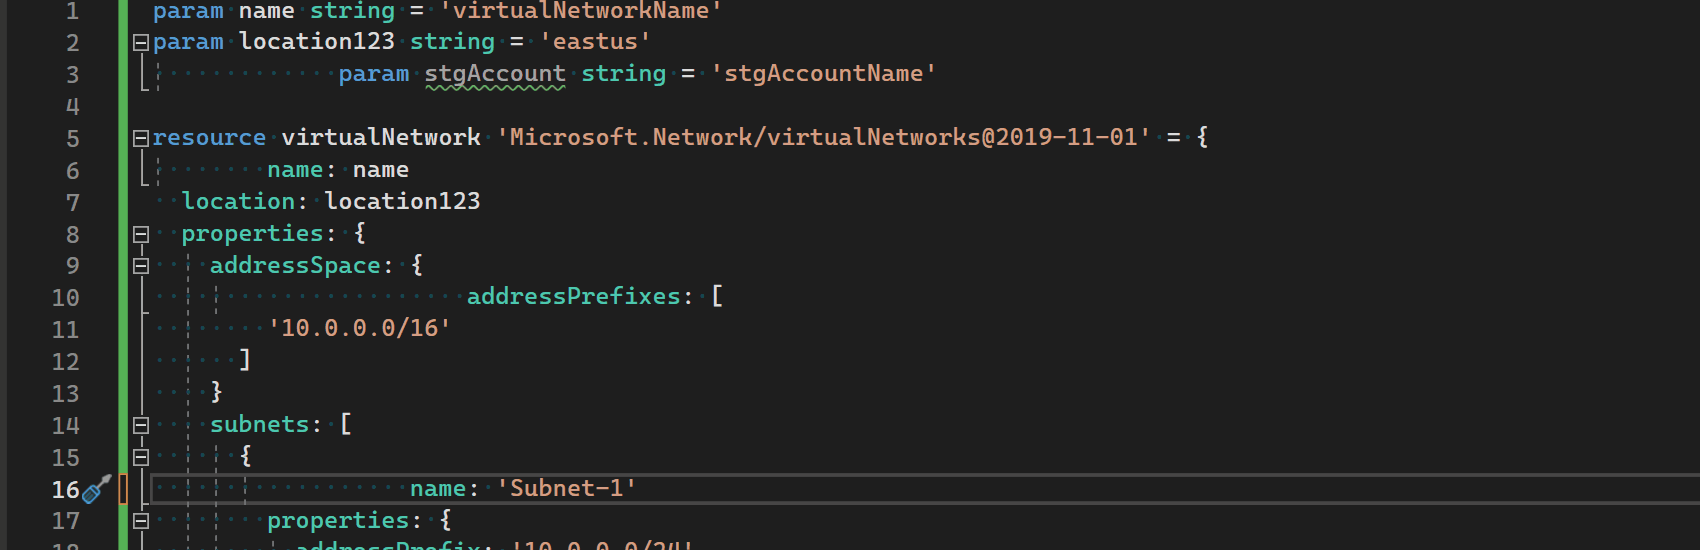Image resolution: width=1700 pixels, height=550 pixels.
Task: Collapse the addressSpace section
Action: pos(141,266)
